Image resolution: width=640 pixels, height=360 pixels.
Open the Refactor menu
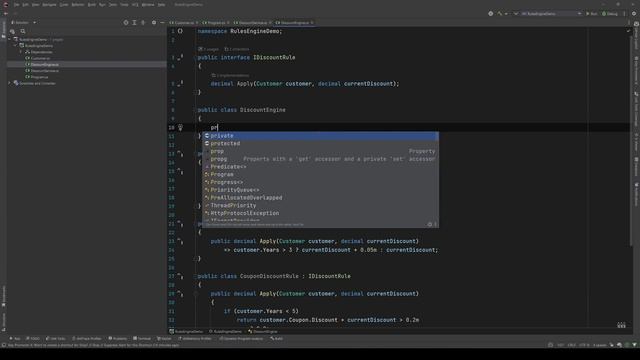(78, 4)
